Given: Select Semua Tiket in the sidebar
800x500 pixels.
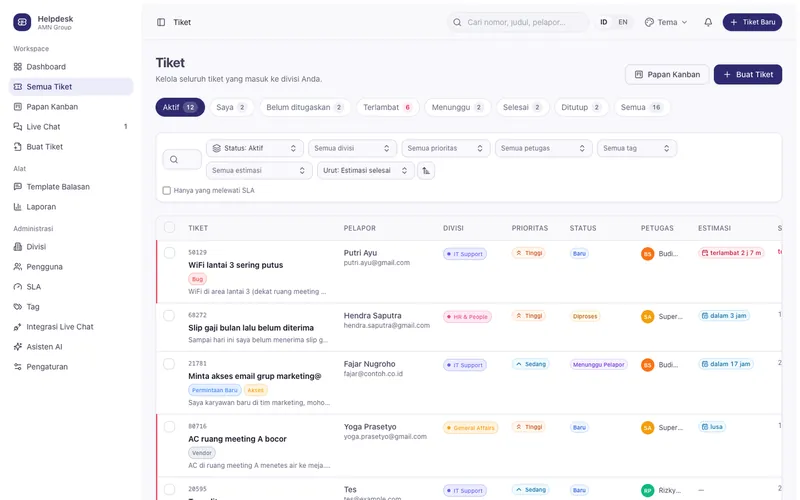Looking at the screenshot, I should click(x=71, y=87).
